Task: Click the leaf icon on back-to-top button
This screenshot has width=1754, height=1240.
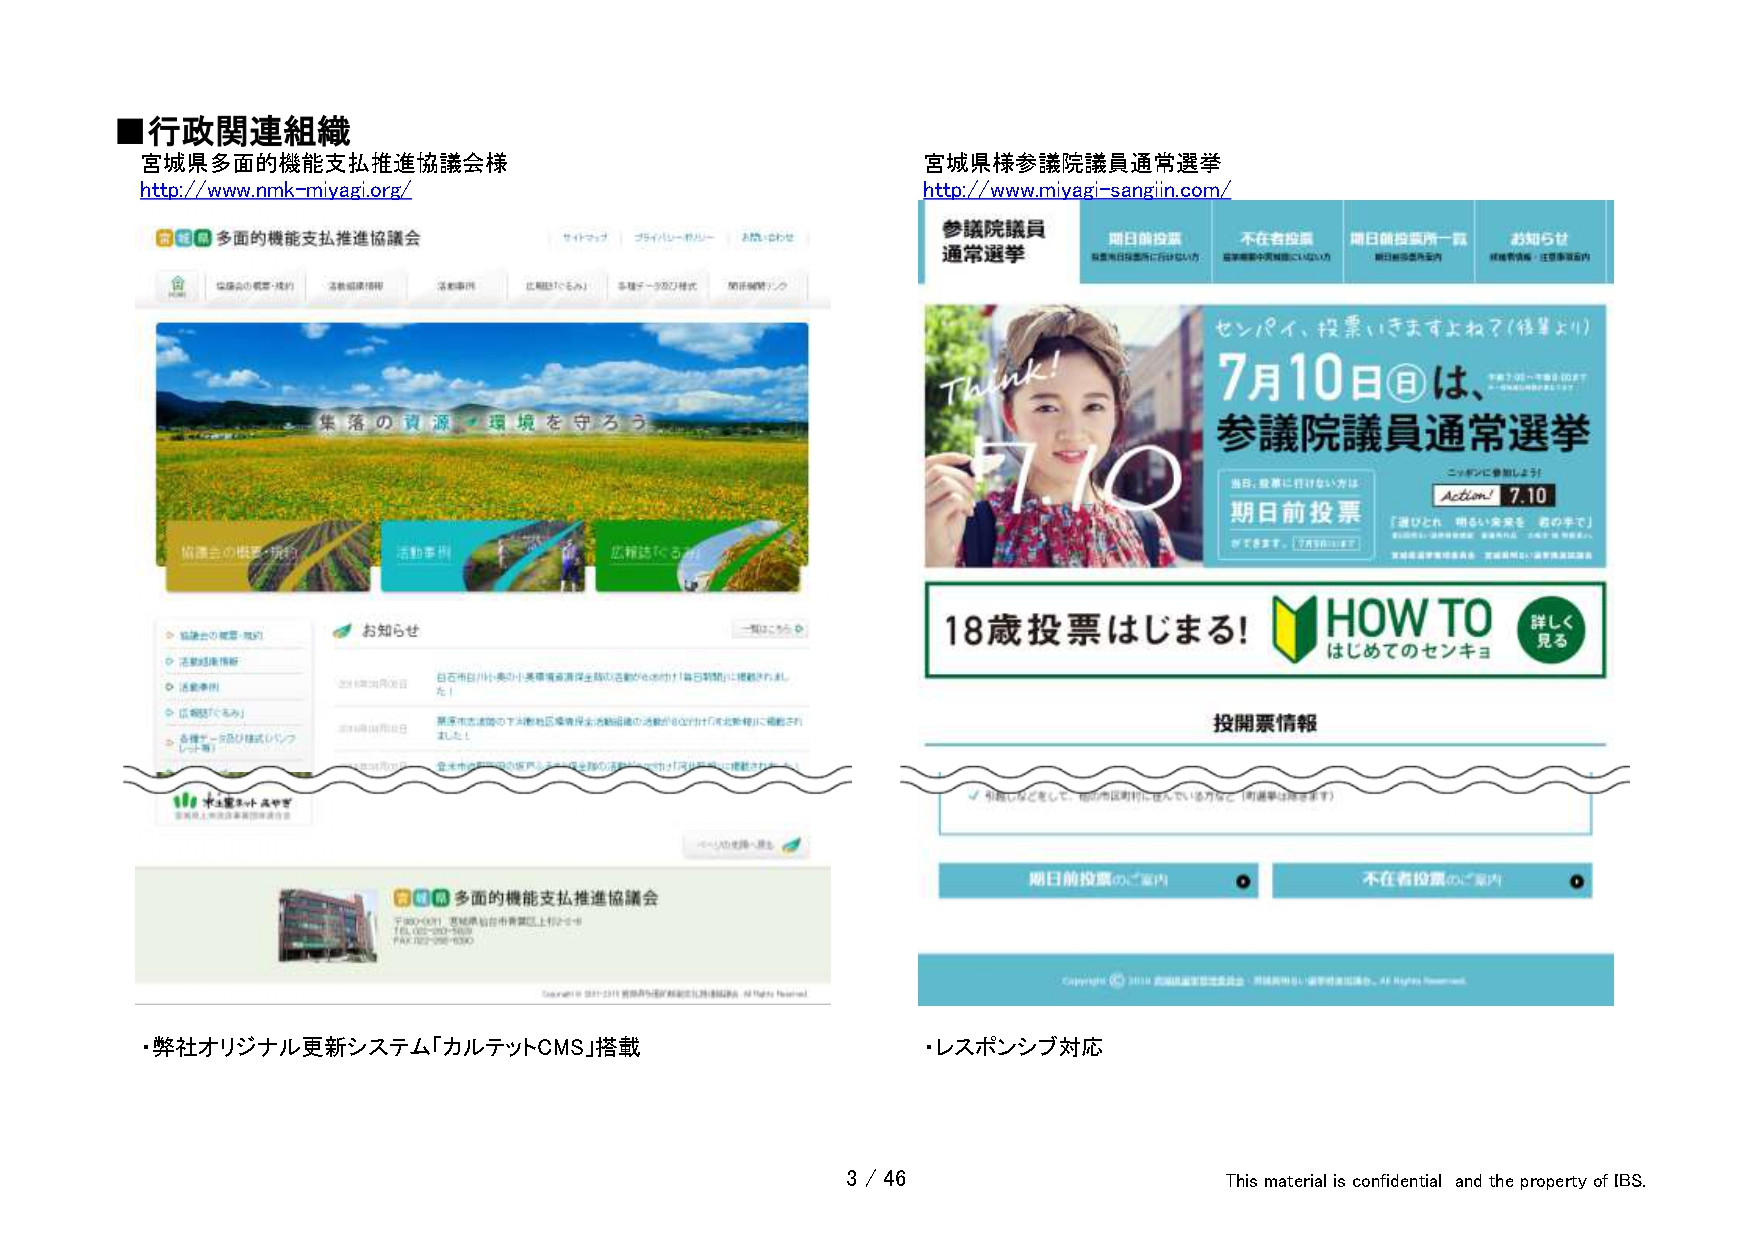Action: (x=791, y=845)
